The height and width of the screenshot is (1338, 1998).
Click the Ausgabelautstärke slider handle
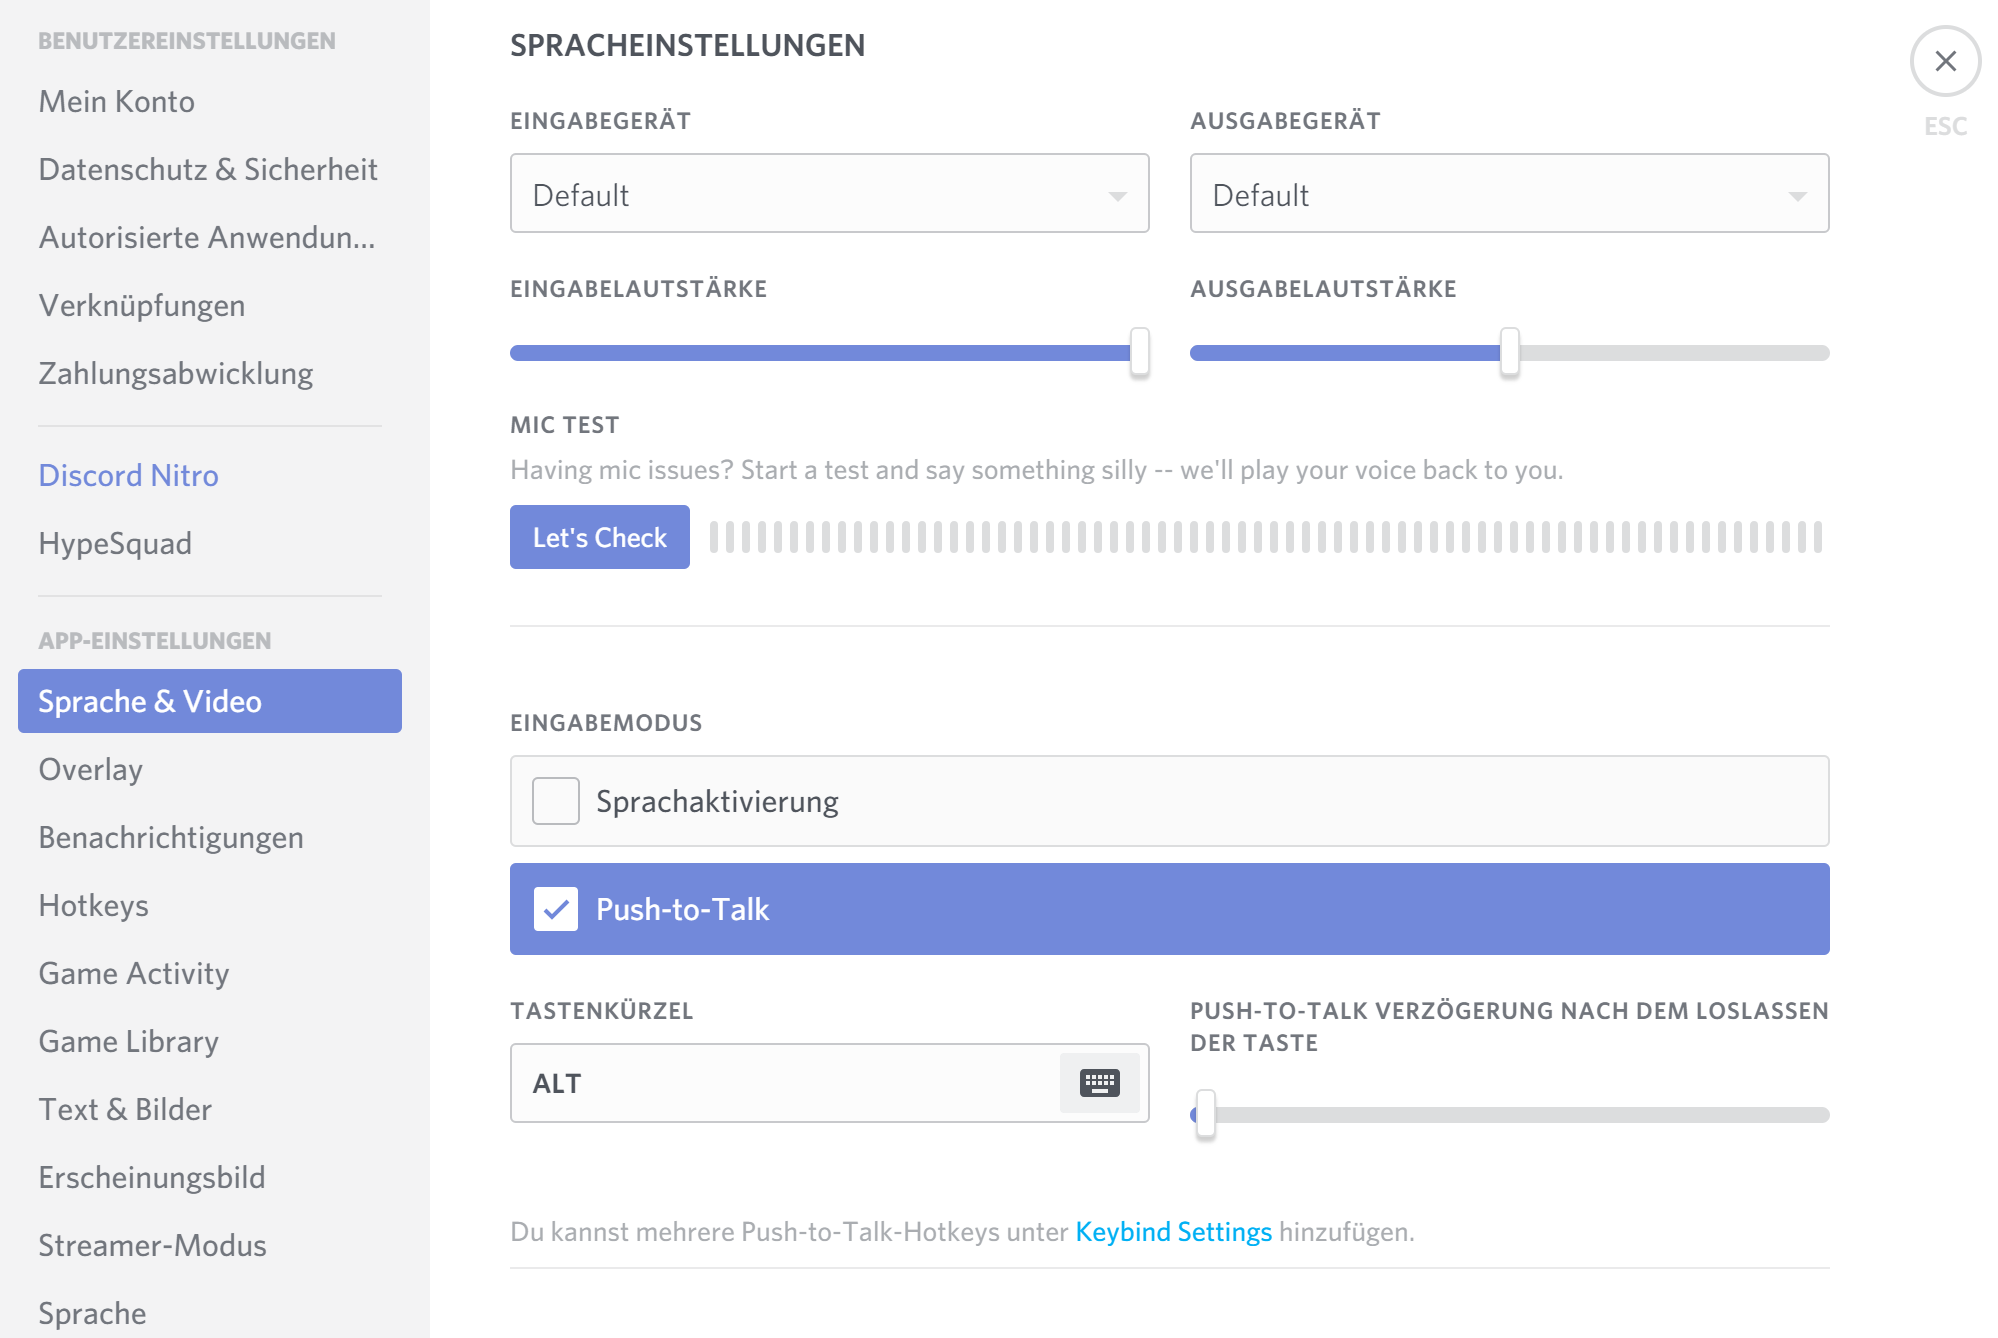coord(1509,352)
